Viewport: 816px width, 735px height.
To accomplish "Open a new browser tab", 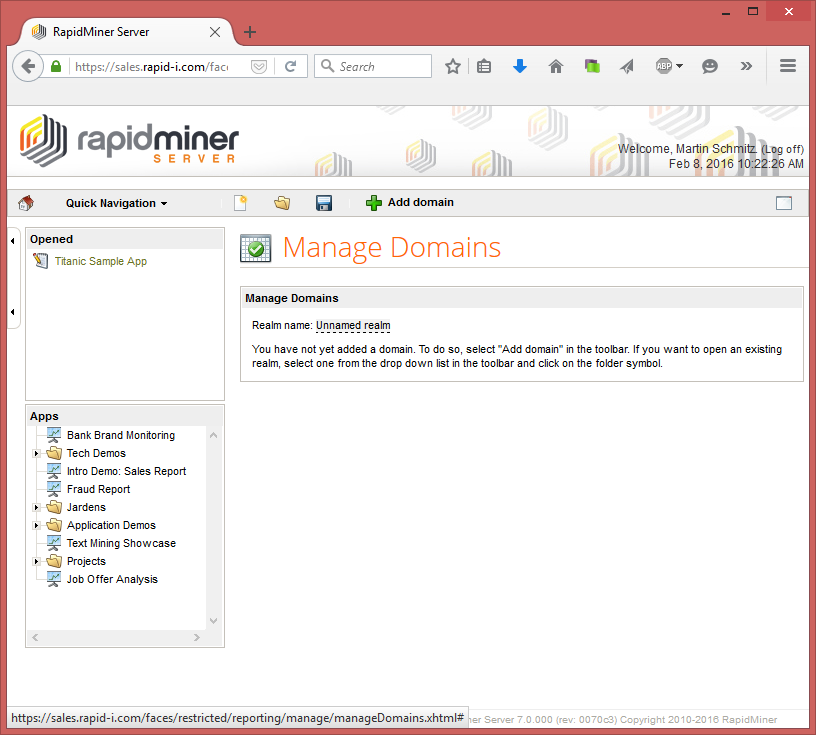I will click(x=250, y=32).
